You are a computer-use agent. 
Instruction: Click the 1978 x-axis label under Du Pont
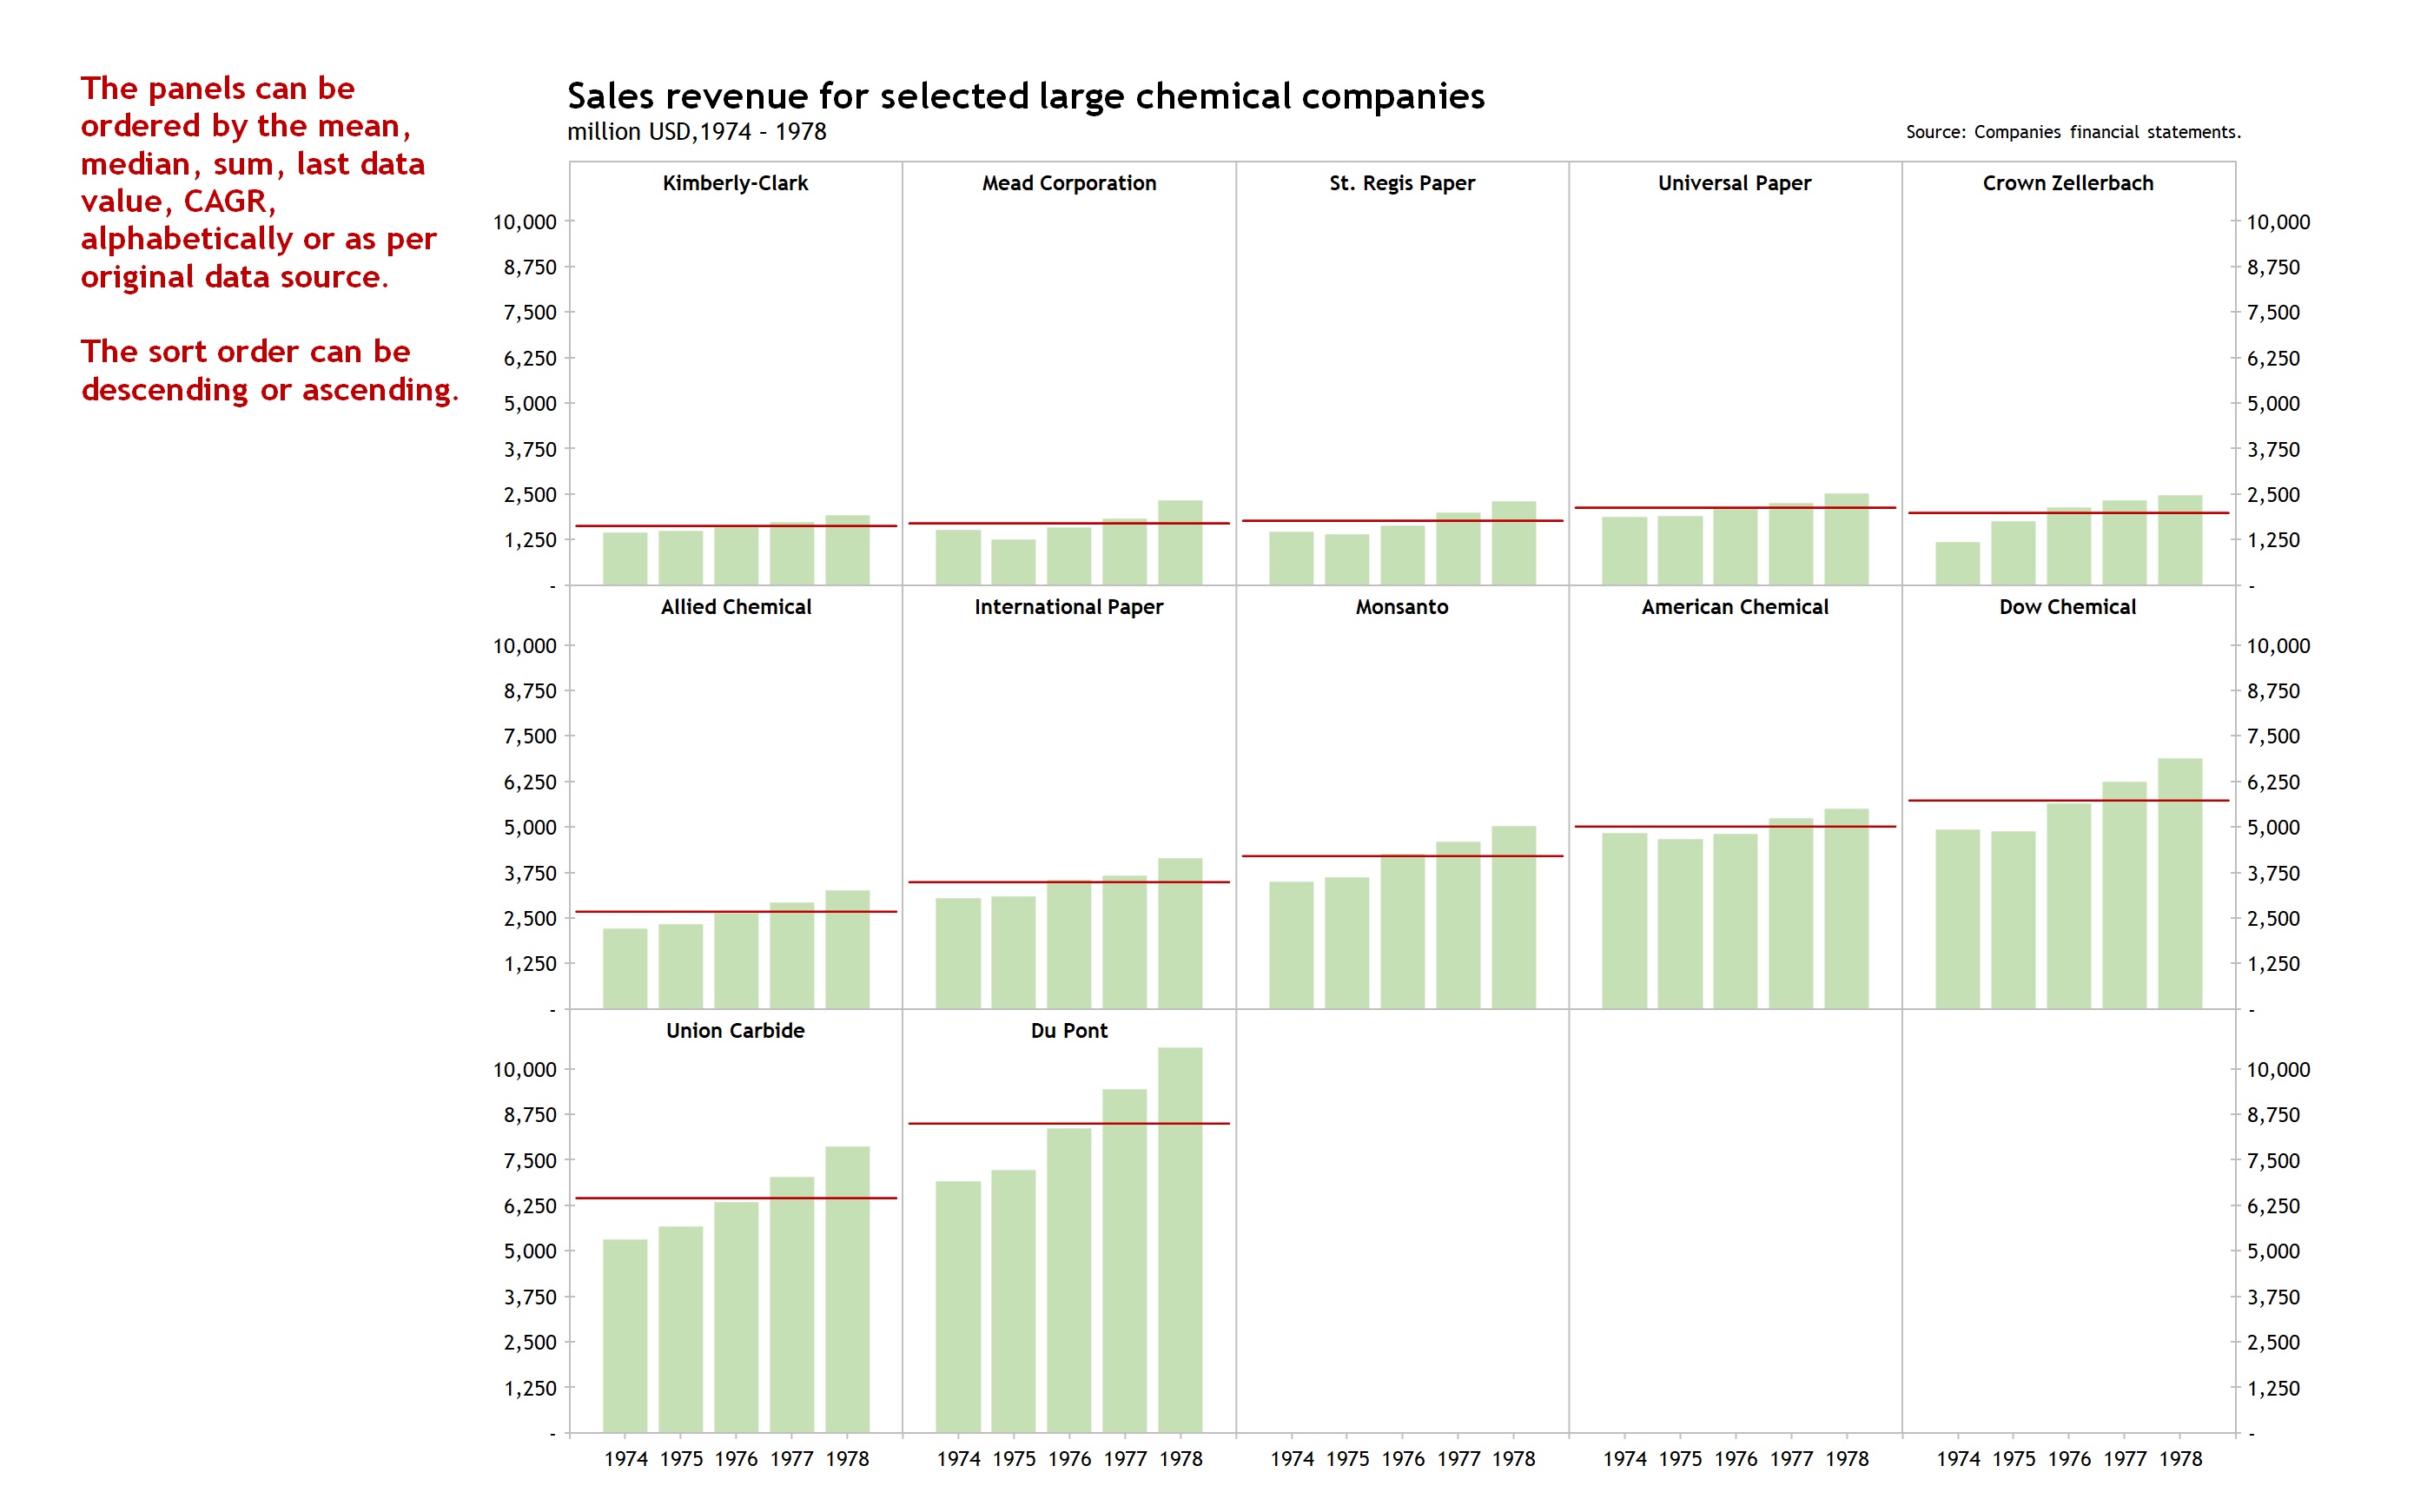click(1181, 1459)
